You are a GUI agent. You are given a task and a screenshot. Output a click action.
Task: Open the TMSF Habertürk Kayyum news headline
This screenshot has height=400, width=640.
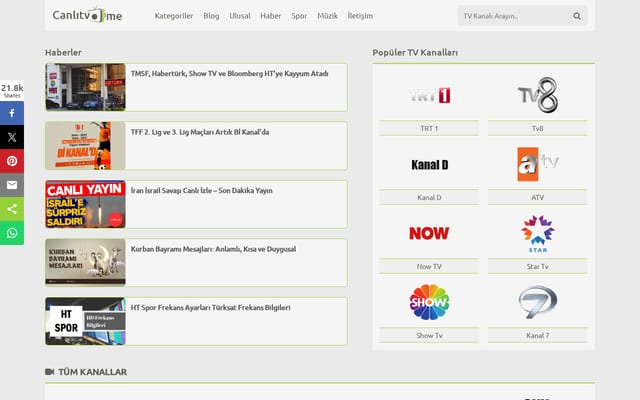point(229,74)
